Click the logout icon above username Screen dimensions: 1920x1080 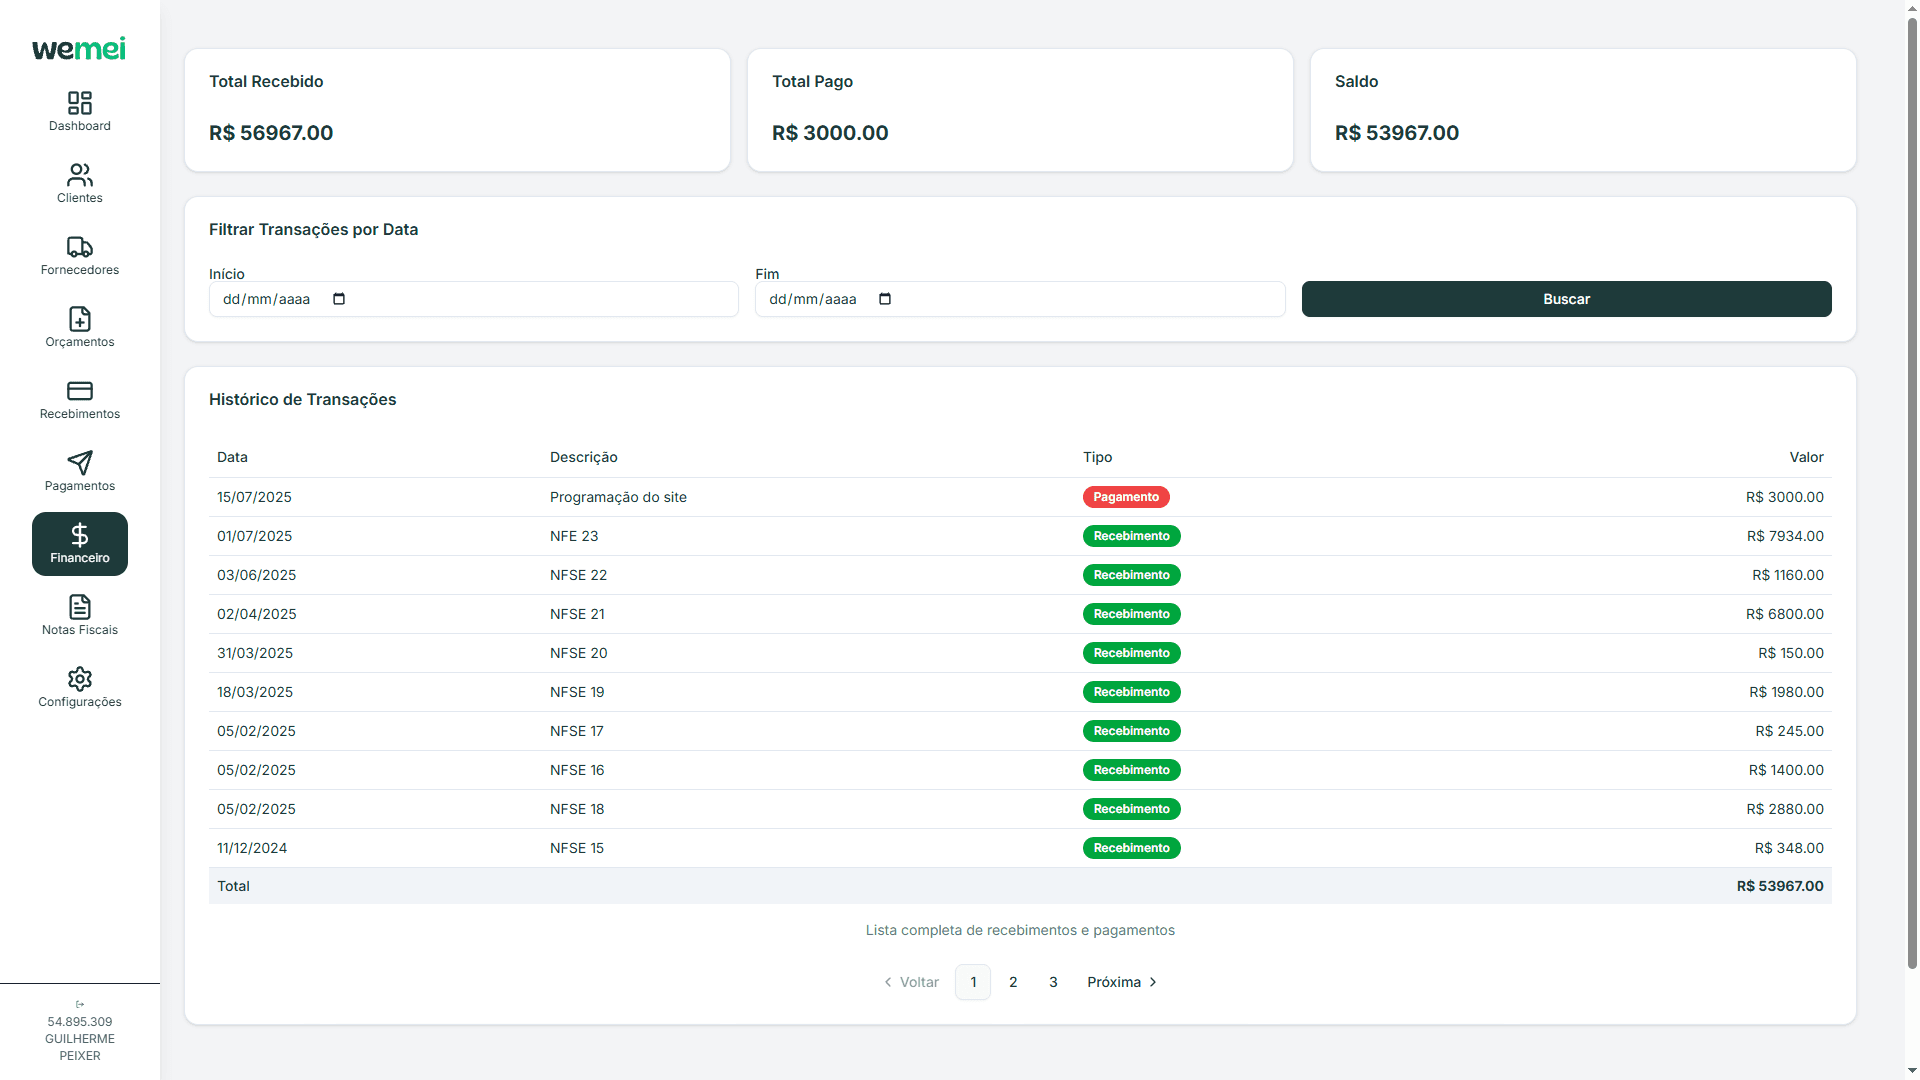pos(80,1004)
